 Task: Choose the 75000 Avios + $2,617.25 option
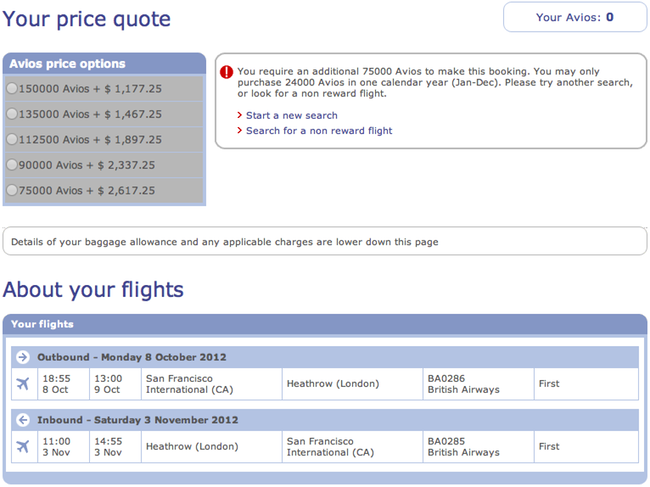point(12,190)
